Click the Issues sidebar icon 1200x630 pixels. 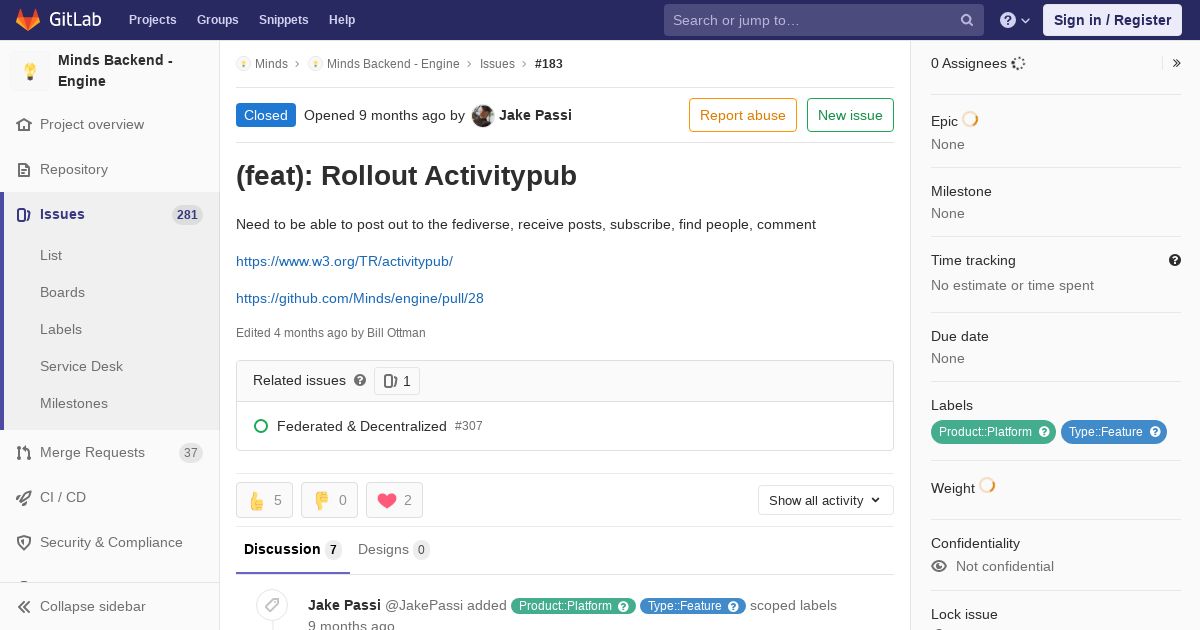24,215
